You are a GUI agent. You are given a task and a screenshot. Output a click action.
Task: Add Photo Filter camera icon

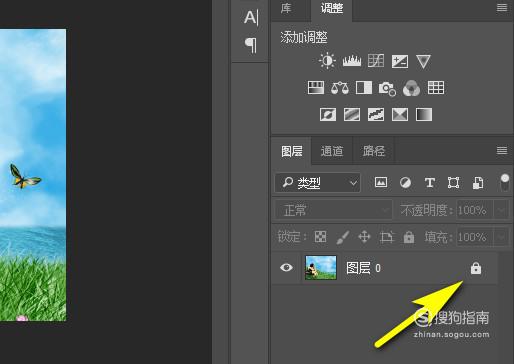[x=387, y=88]
